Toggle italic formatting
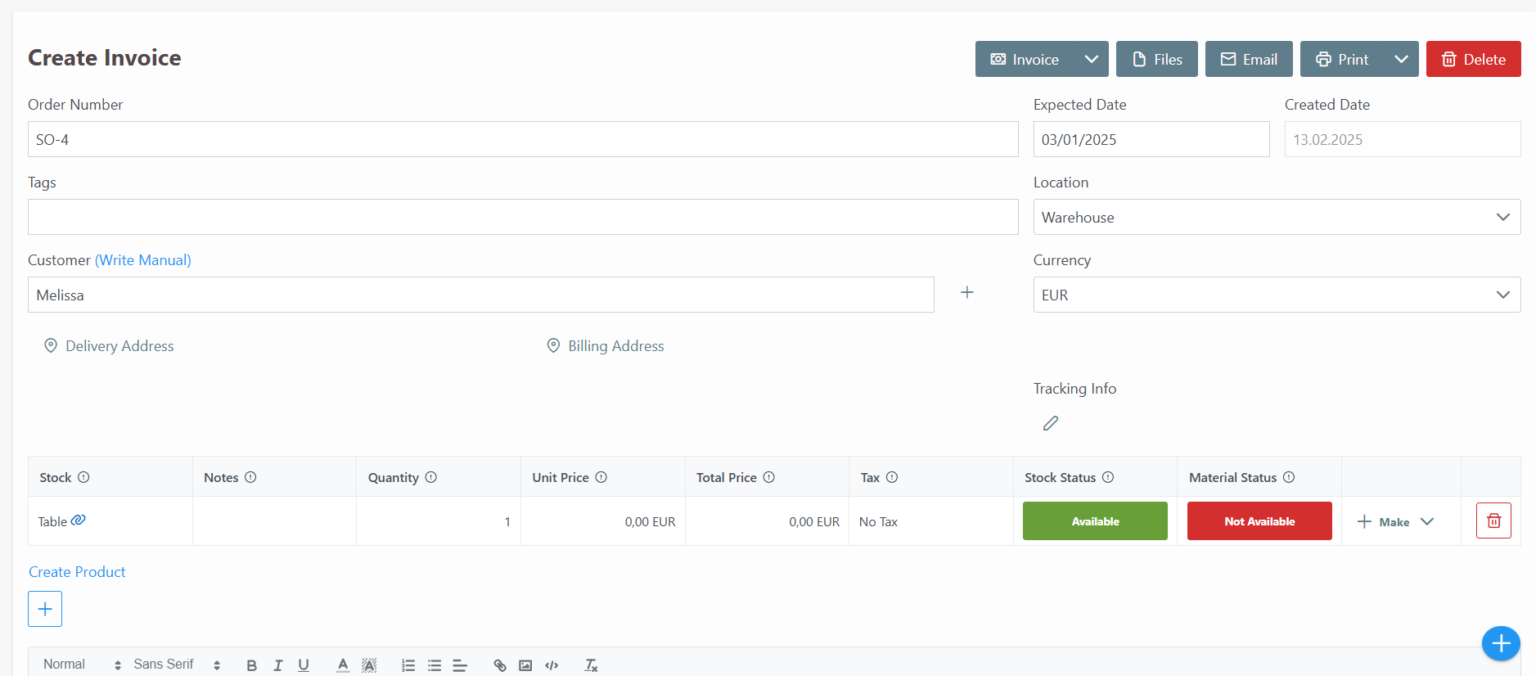Viewport: 1536px width, 676px height. (278, 664)
